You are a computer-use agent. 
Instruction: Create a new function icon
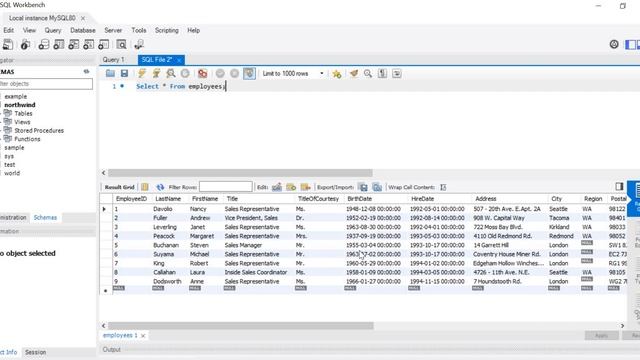(104, 44)
